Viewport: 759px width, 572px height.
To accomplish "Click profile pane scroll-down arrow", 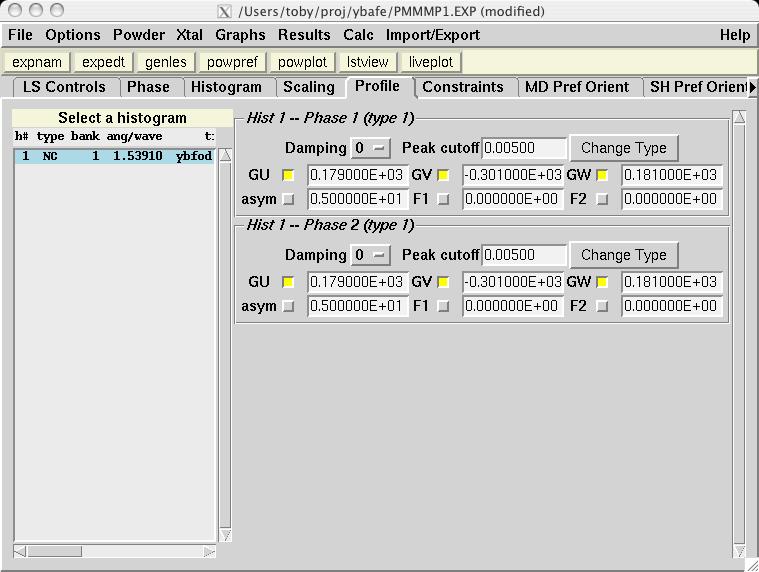I will [x=740, y=551].
